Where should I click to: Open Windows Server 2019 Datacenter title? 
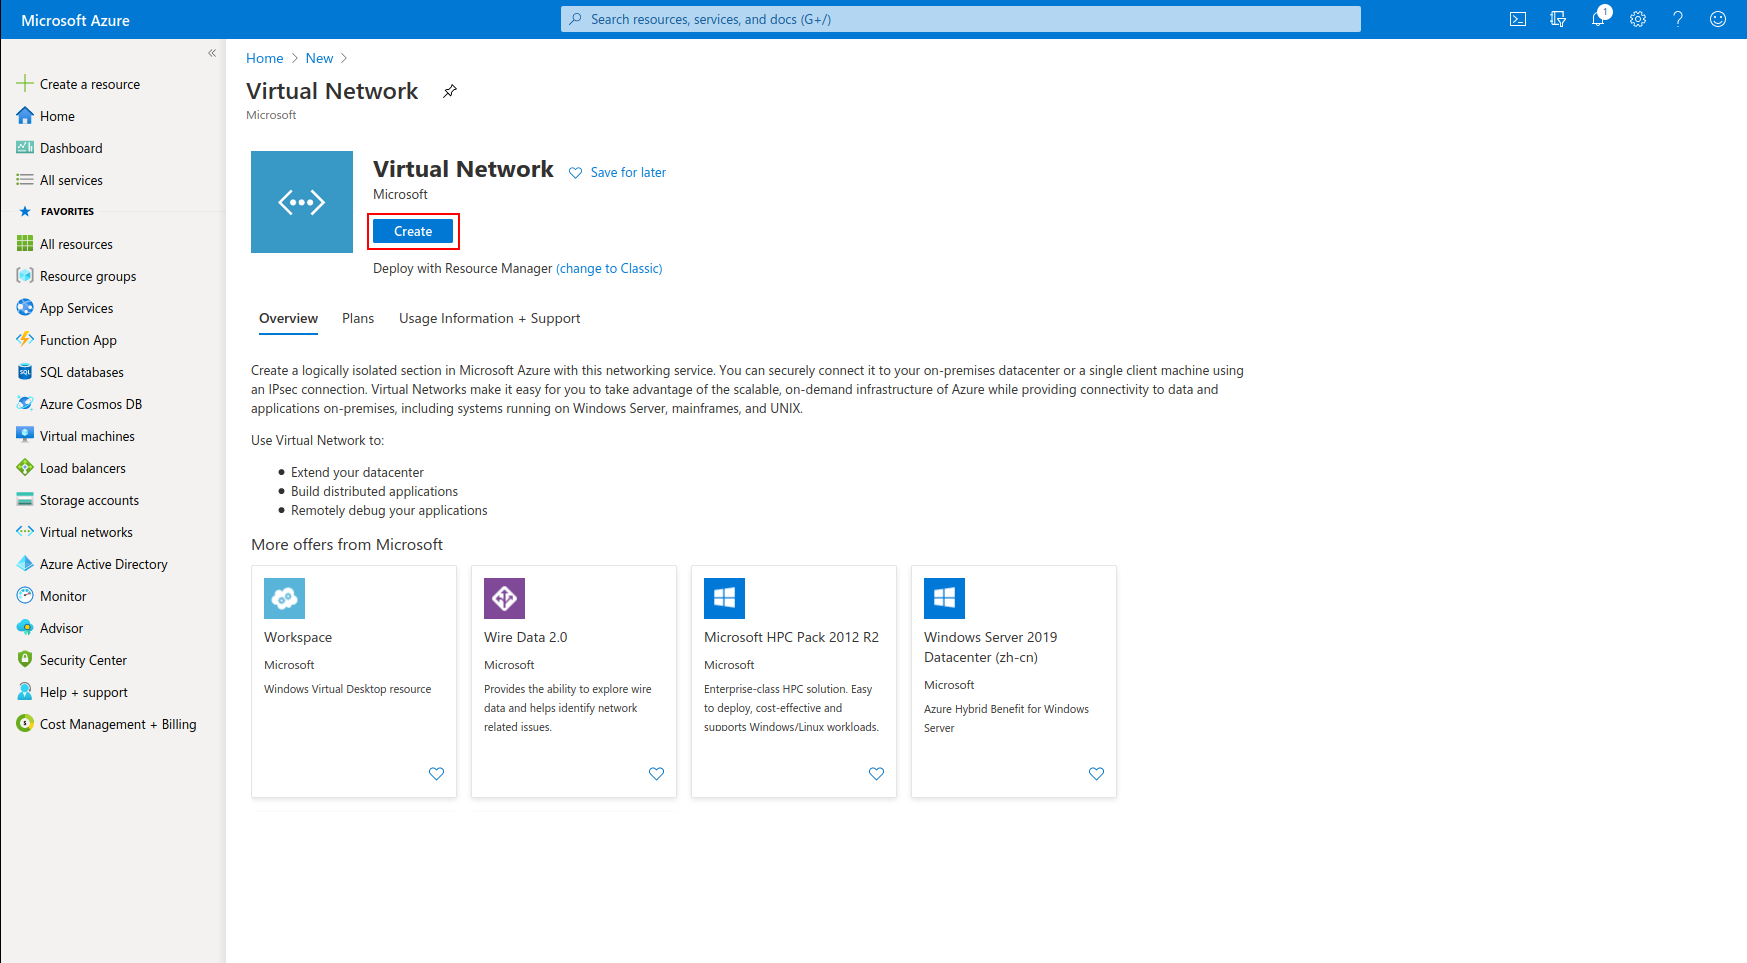[990, 647]
